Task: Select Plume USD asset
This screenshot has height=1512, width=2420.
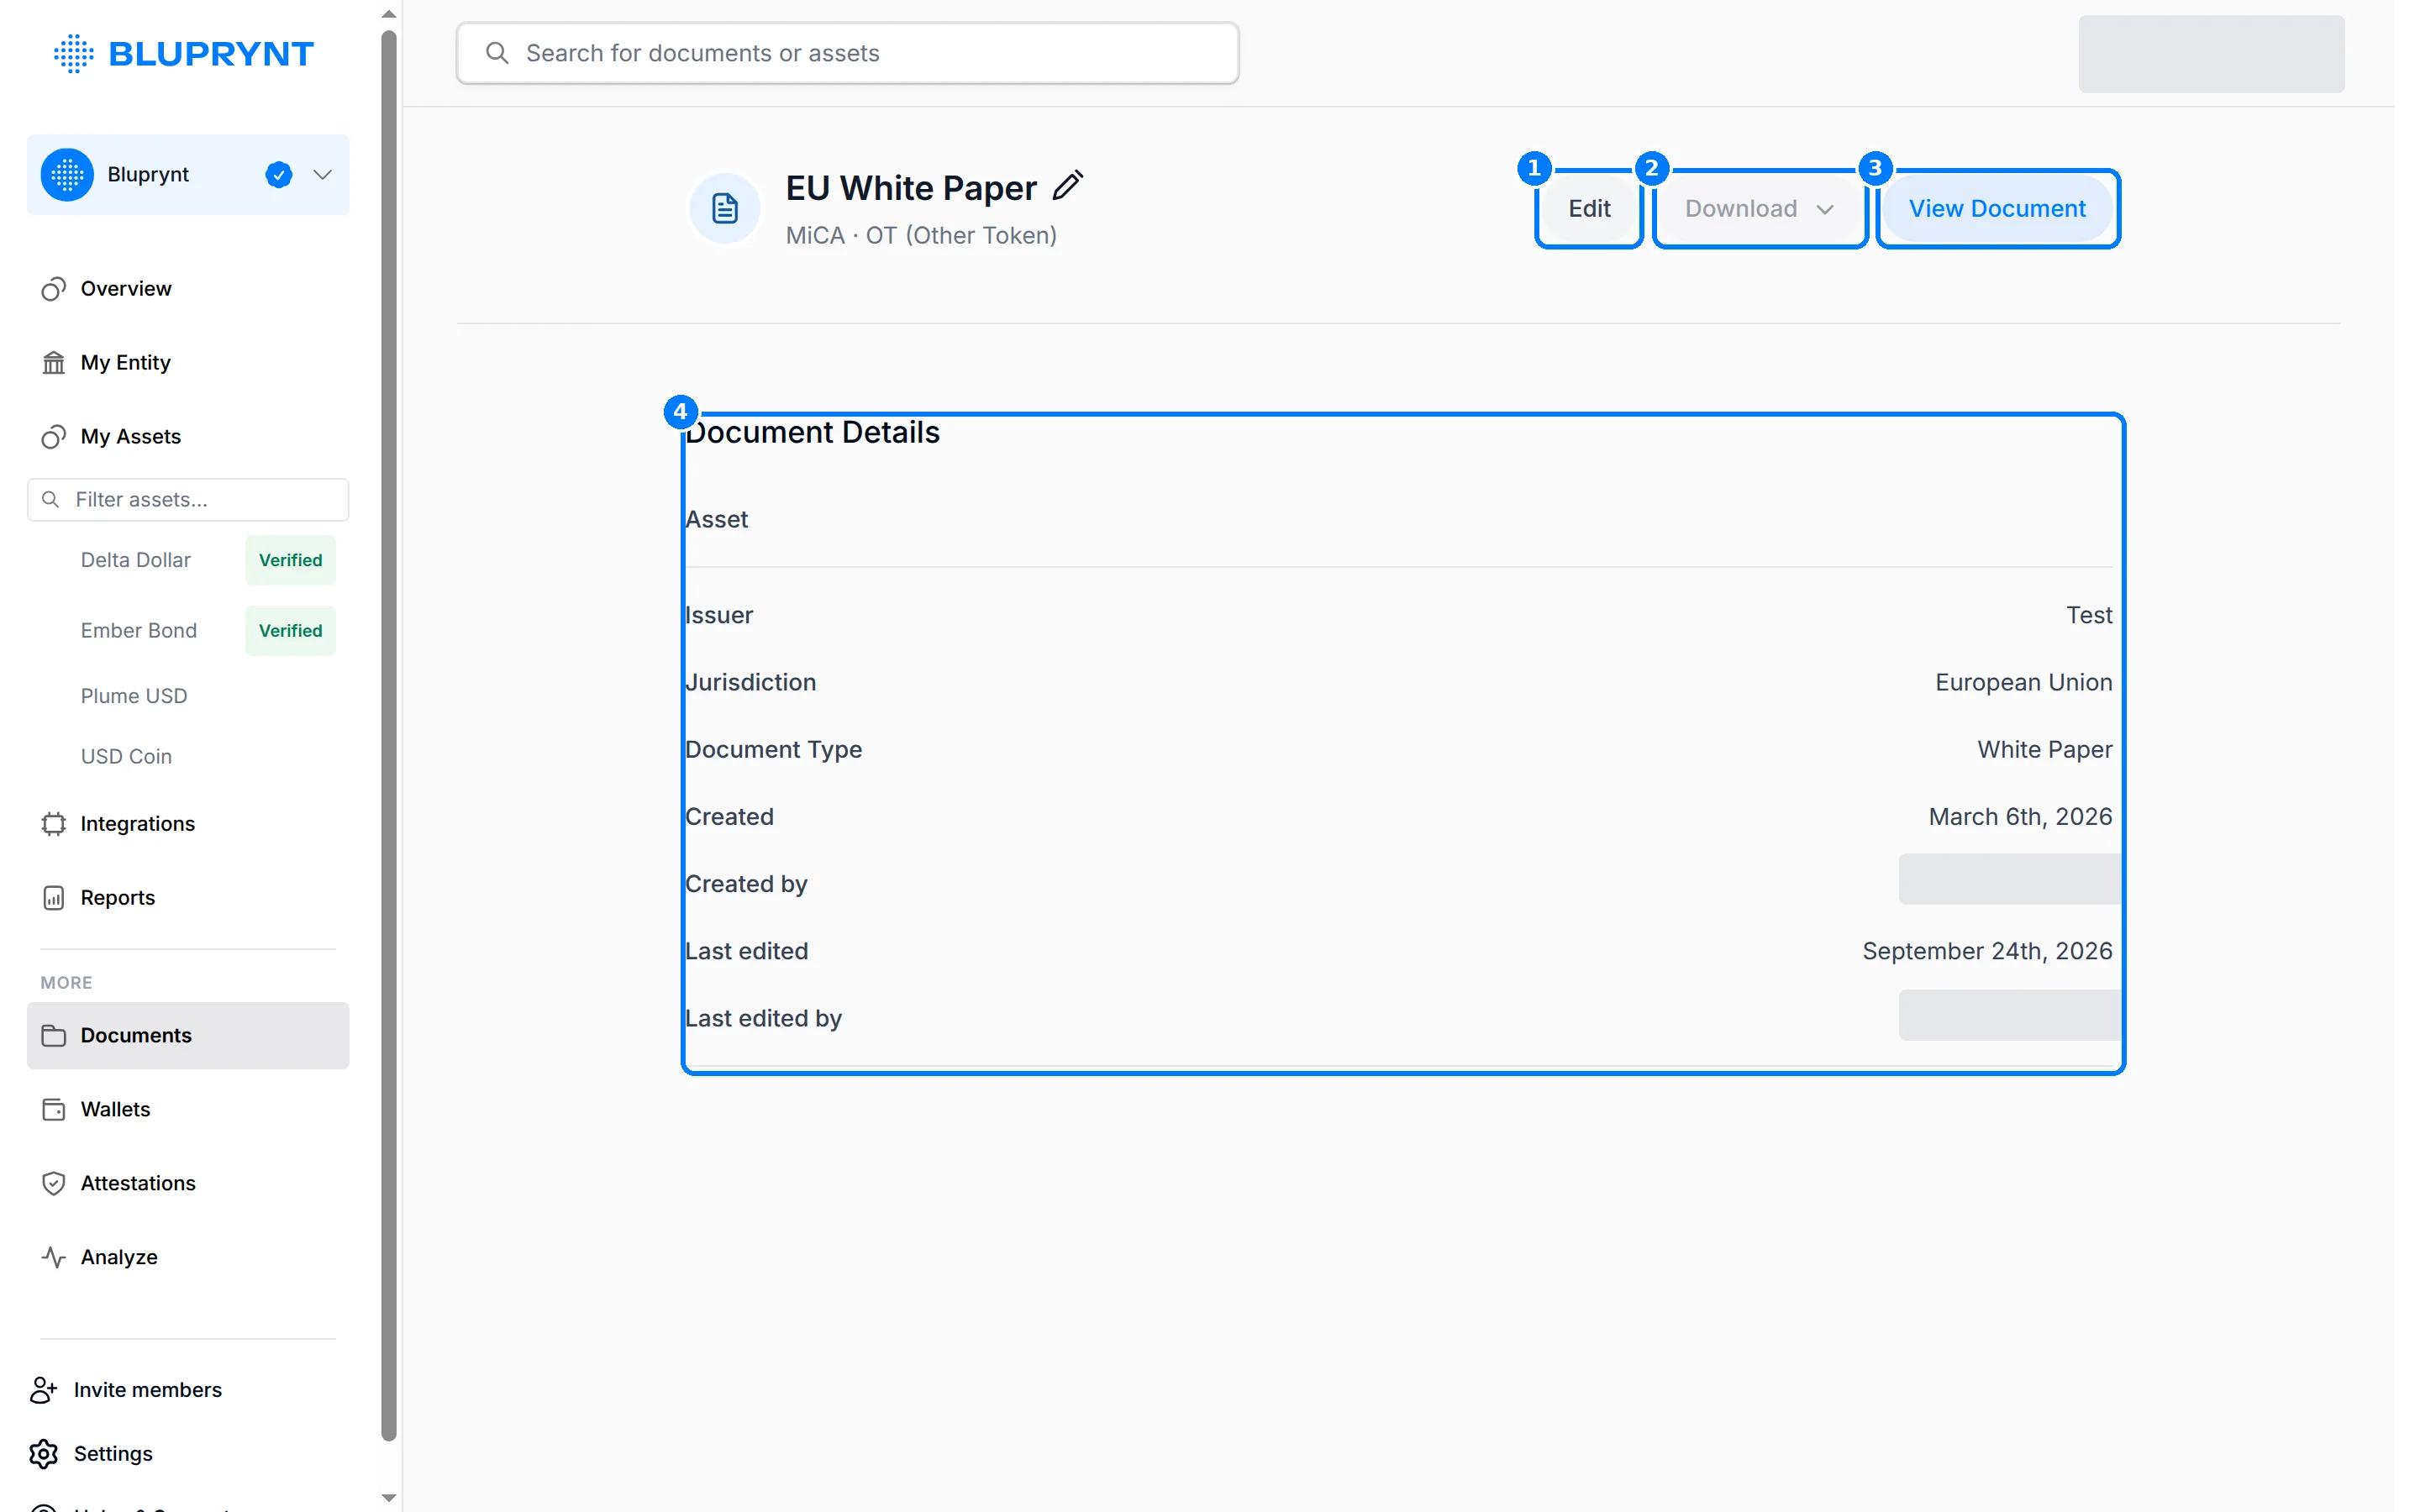Action: [134, 696]
